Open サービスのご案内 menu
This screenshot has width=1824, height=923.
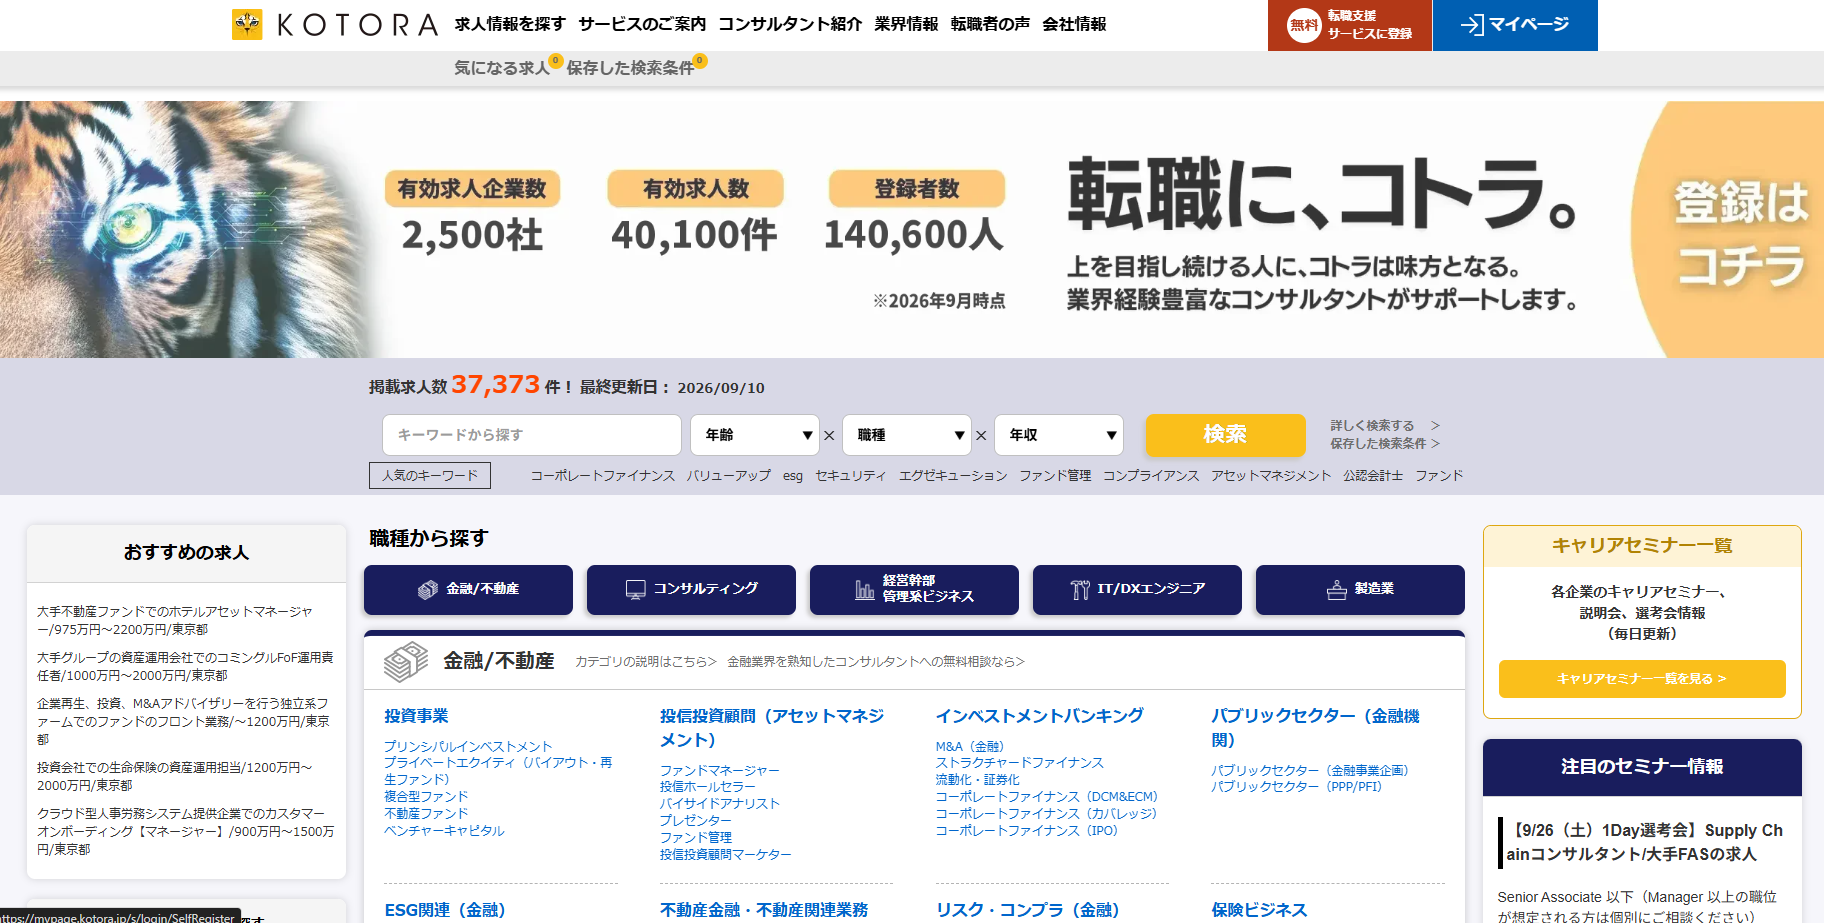642,24
